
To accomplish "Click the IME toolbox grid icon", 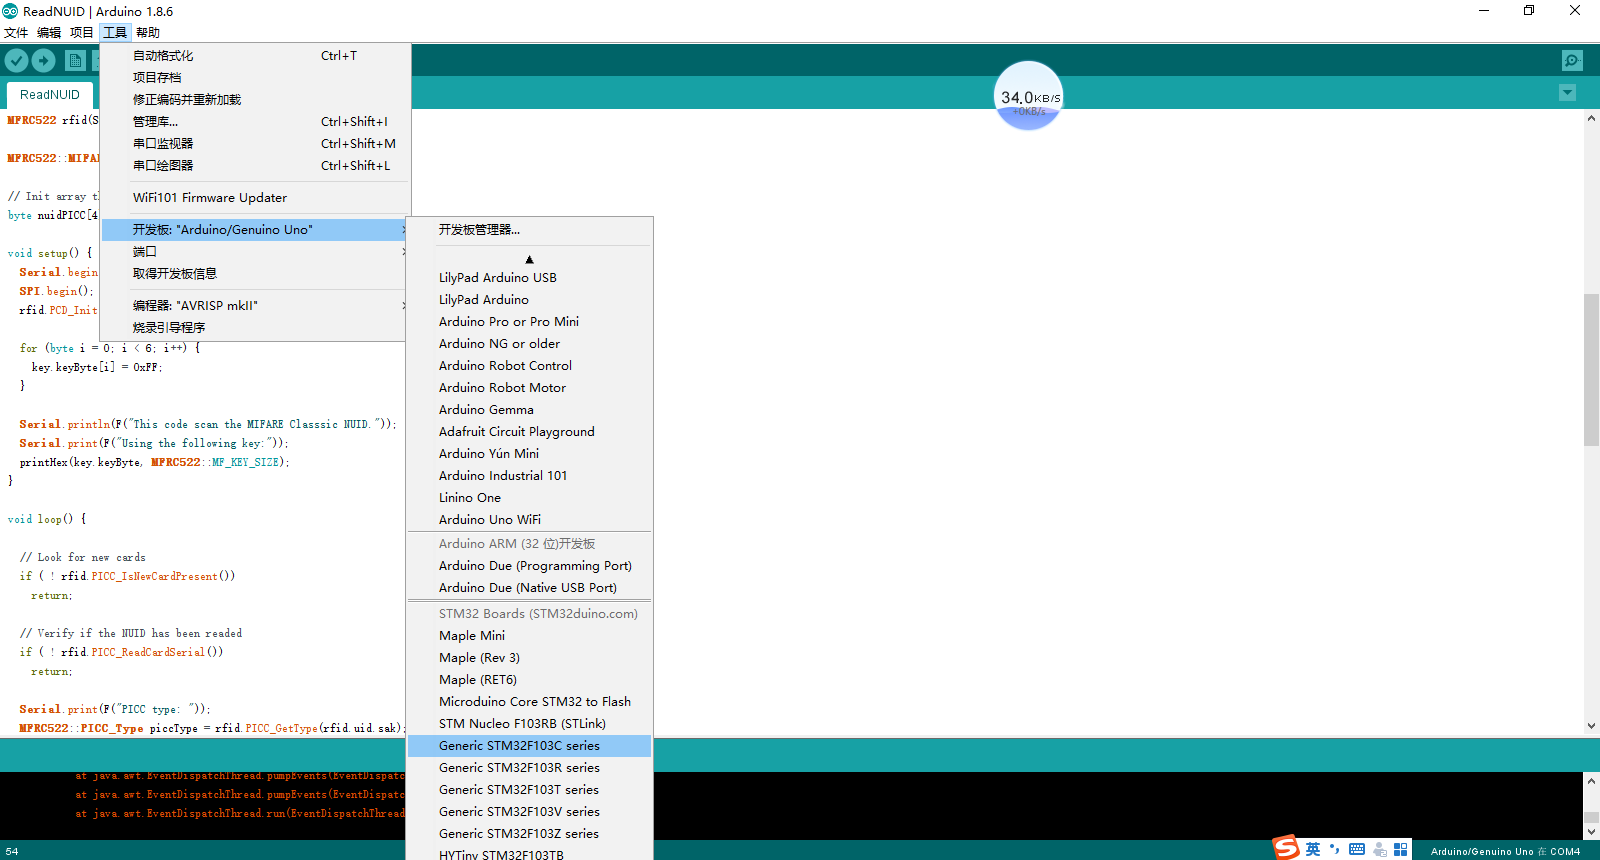I will 1400,849.
